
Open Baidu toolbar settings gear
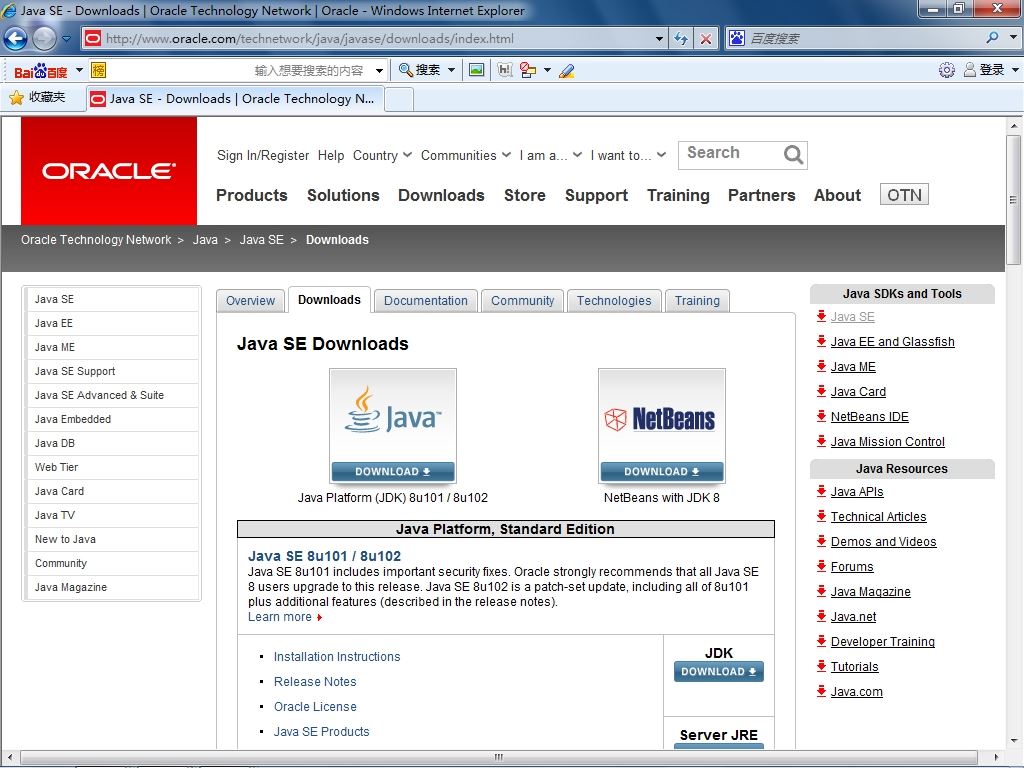point(946,70)
